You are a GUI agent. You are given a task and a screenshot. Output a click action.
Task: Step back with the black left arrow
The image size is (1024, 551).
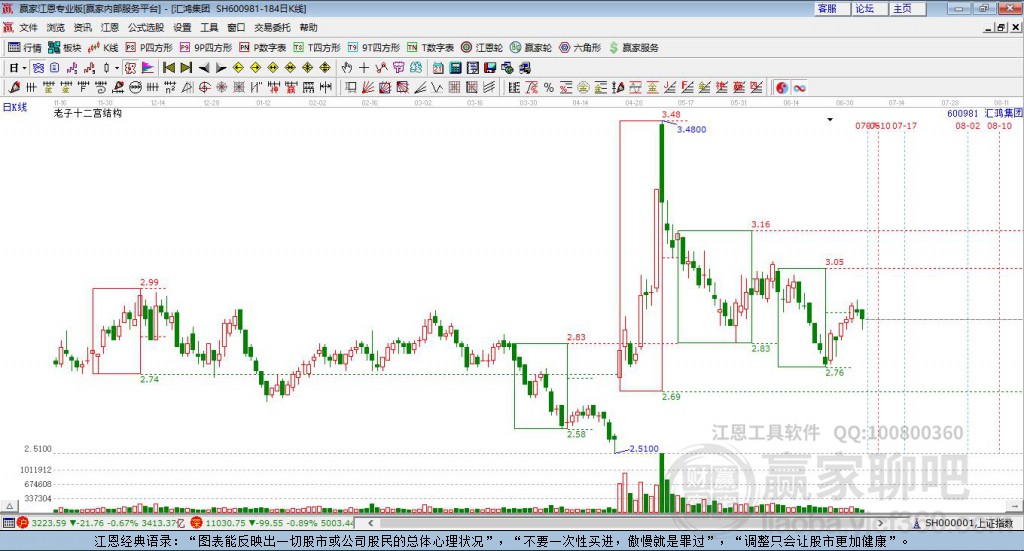click(204, 68)
